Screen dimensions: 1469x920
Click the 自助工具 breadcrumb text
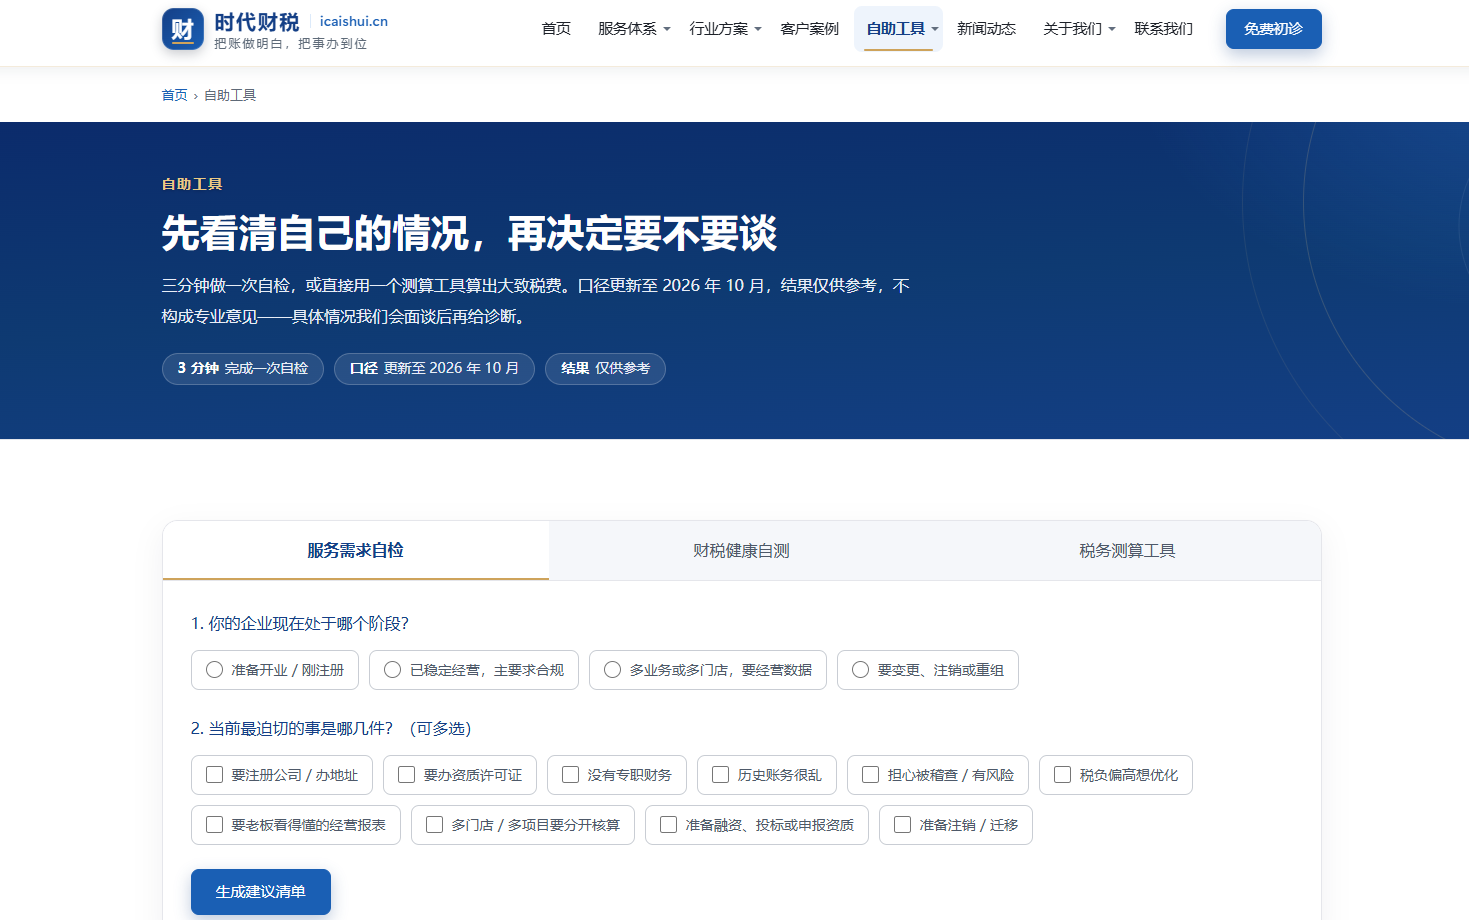coord(230,95)
